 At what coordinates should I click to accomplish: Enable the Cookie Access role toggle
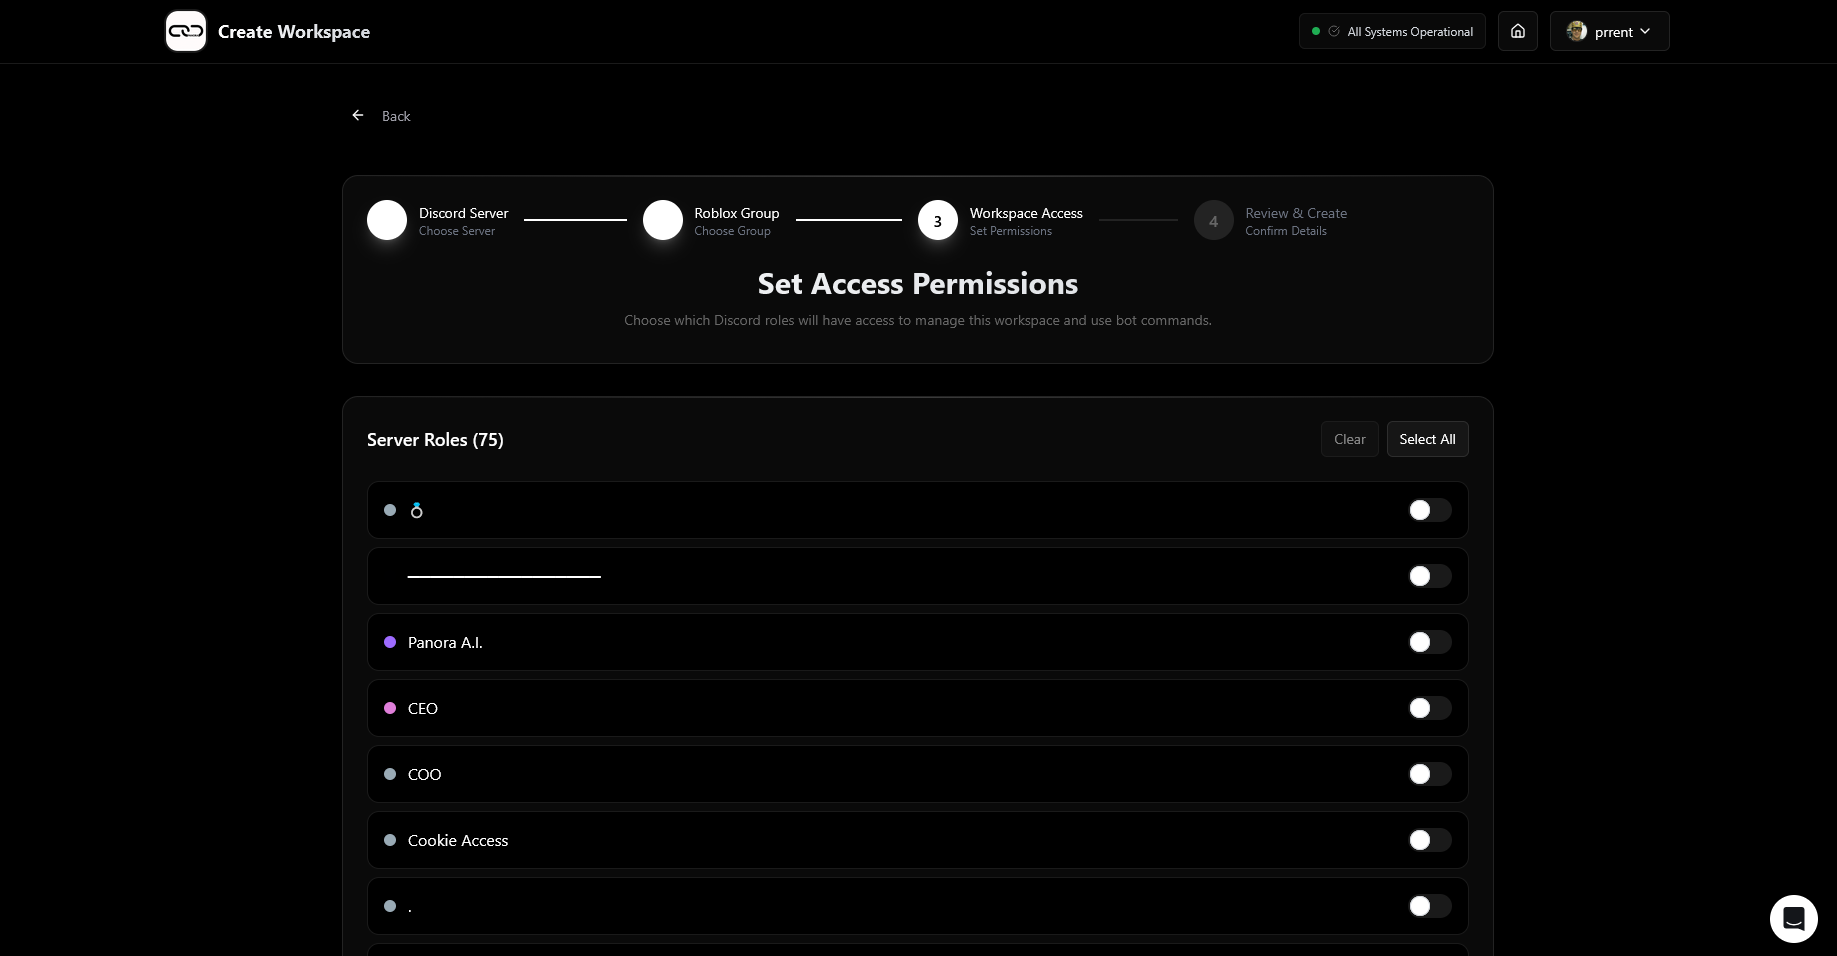[x=1429, y=841]
